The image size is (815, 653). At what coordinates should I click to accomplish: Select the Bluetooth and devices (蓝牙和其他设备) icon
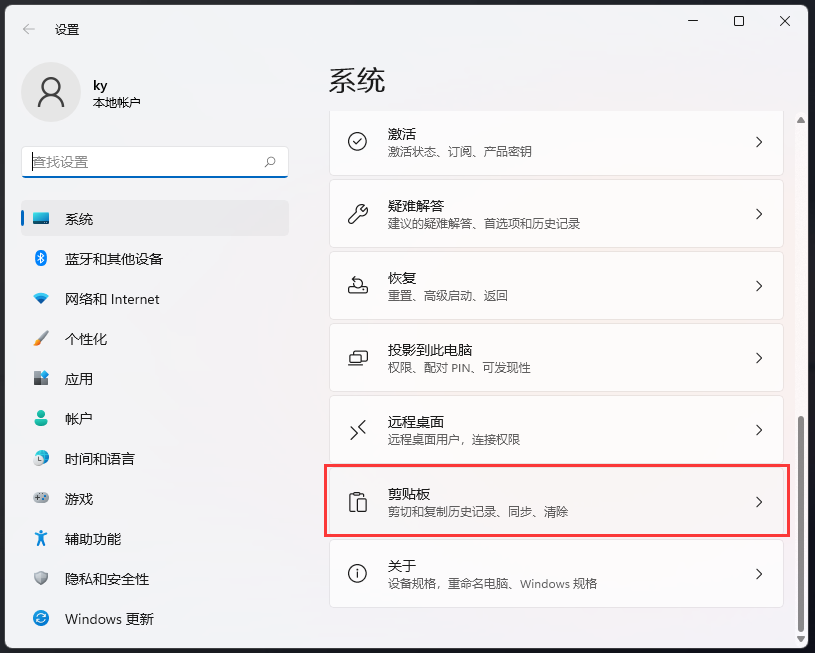coord(40,258)
